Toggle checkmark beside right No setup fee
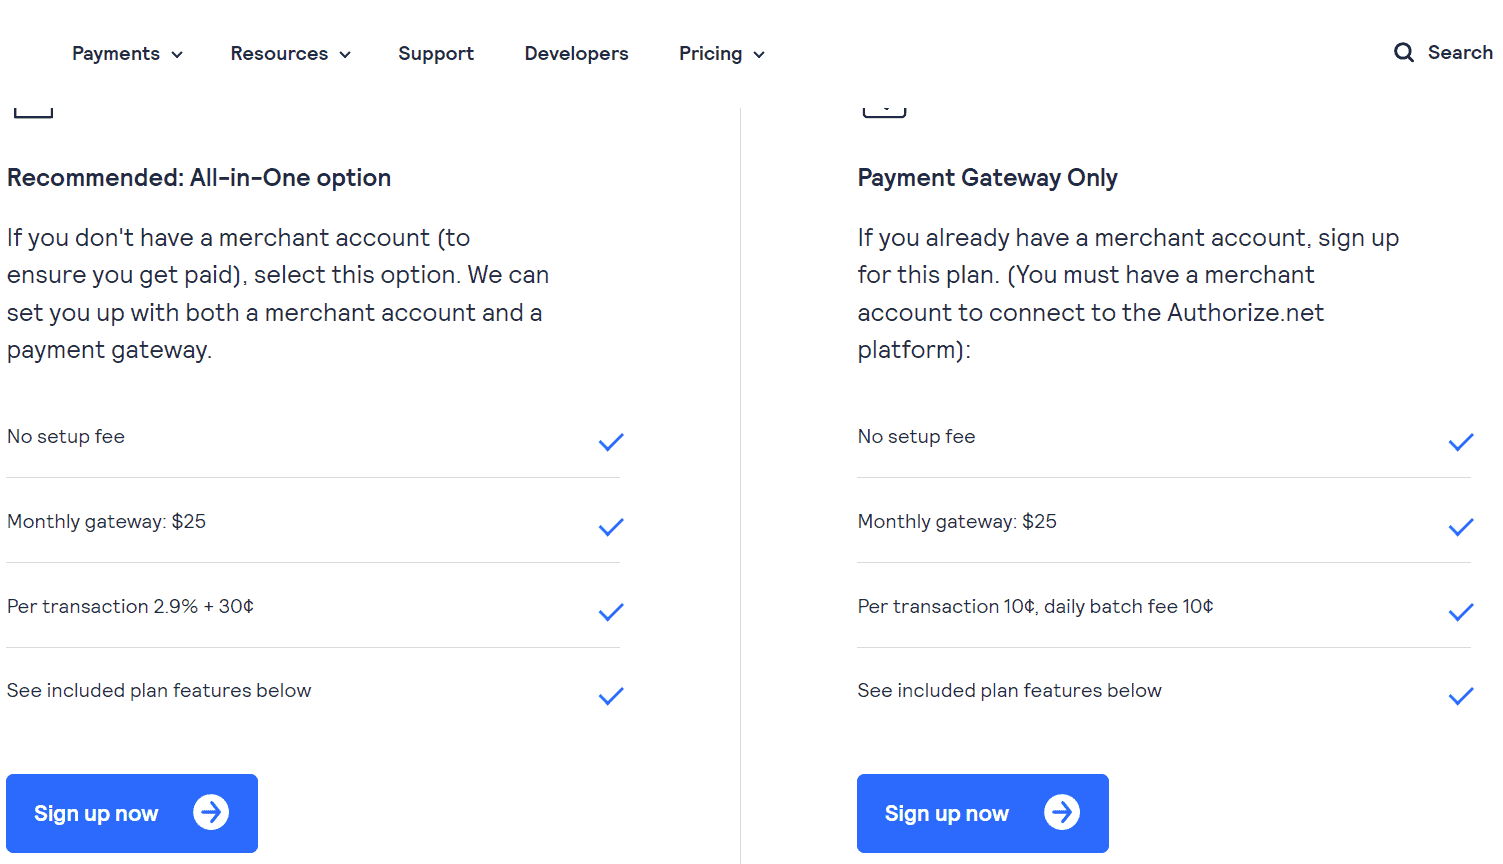Viewport: 1503px width, 864px height. 1461,442
